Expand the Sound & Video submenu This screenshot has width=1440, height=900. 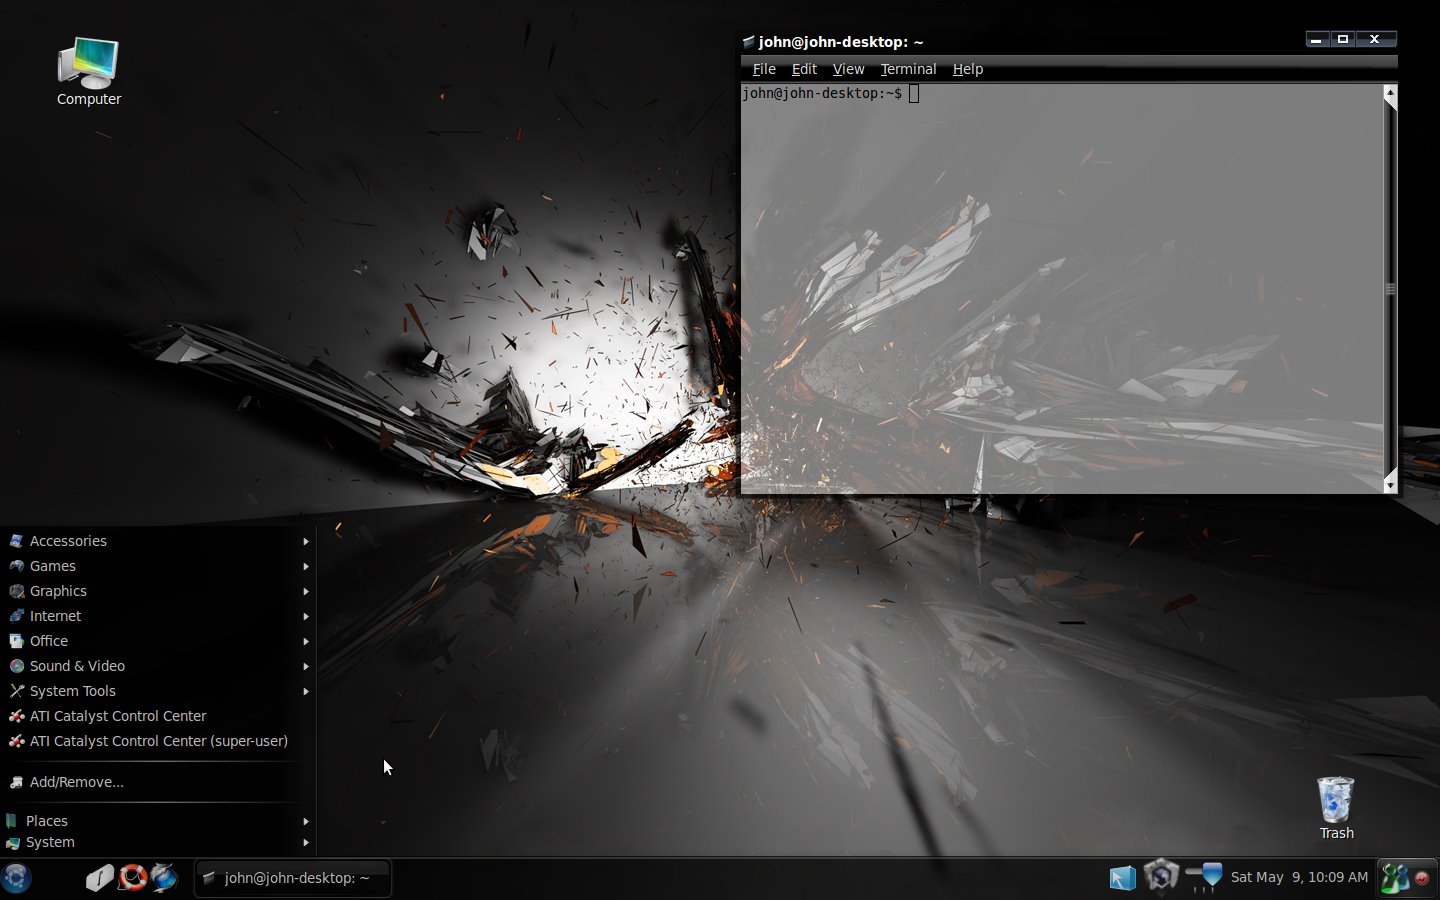(158, 666)
